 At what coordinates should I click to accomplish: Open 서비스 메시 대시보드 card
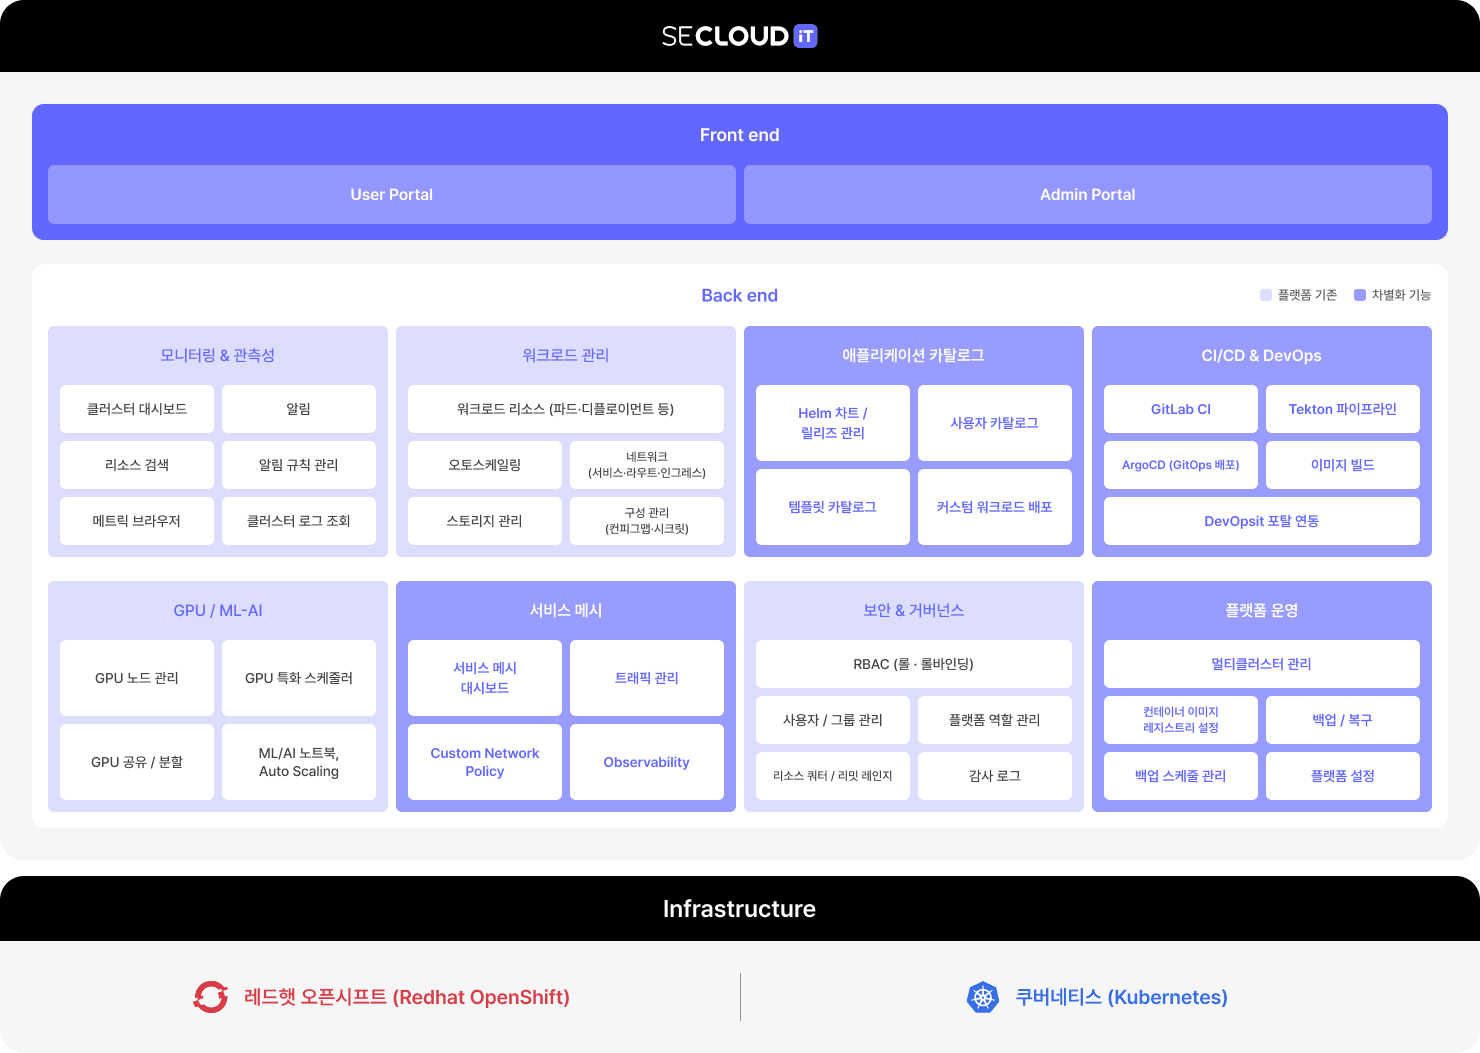tap(485, 678)
